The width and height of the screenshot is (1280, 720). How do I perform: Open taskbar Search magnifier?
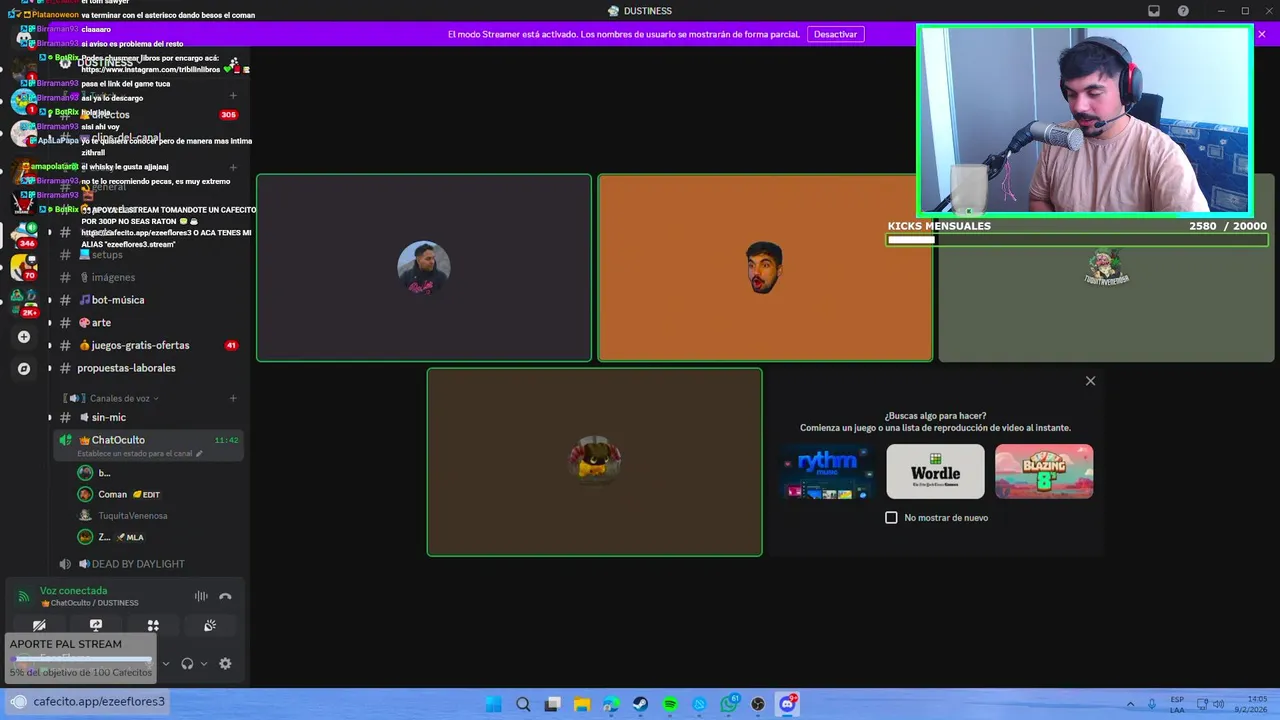(x=523, y=704)
